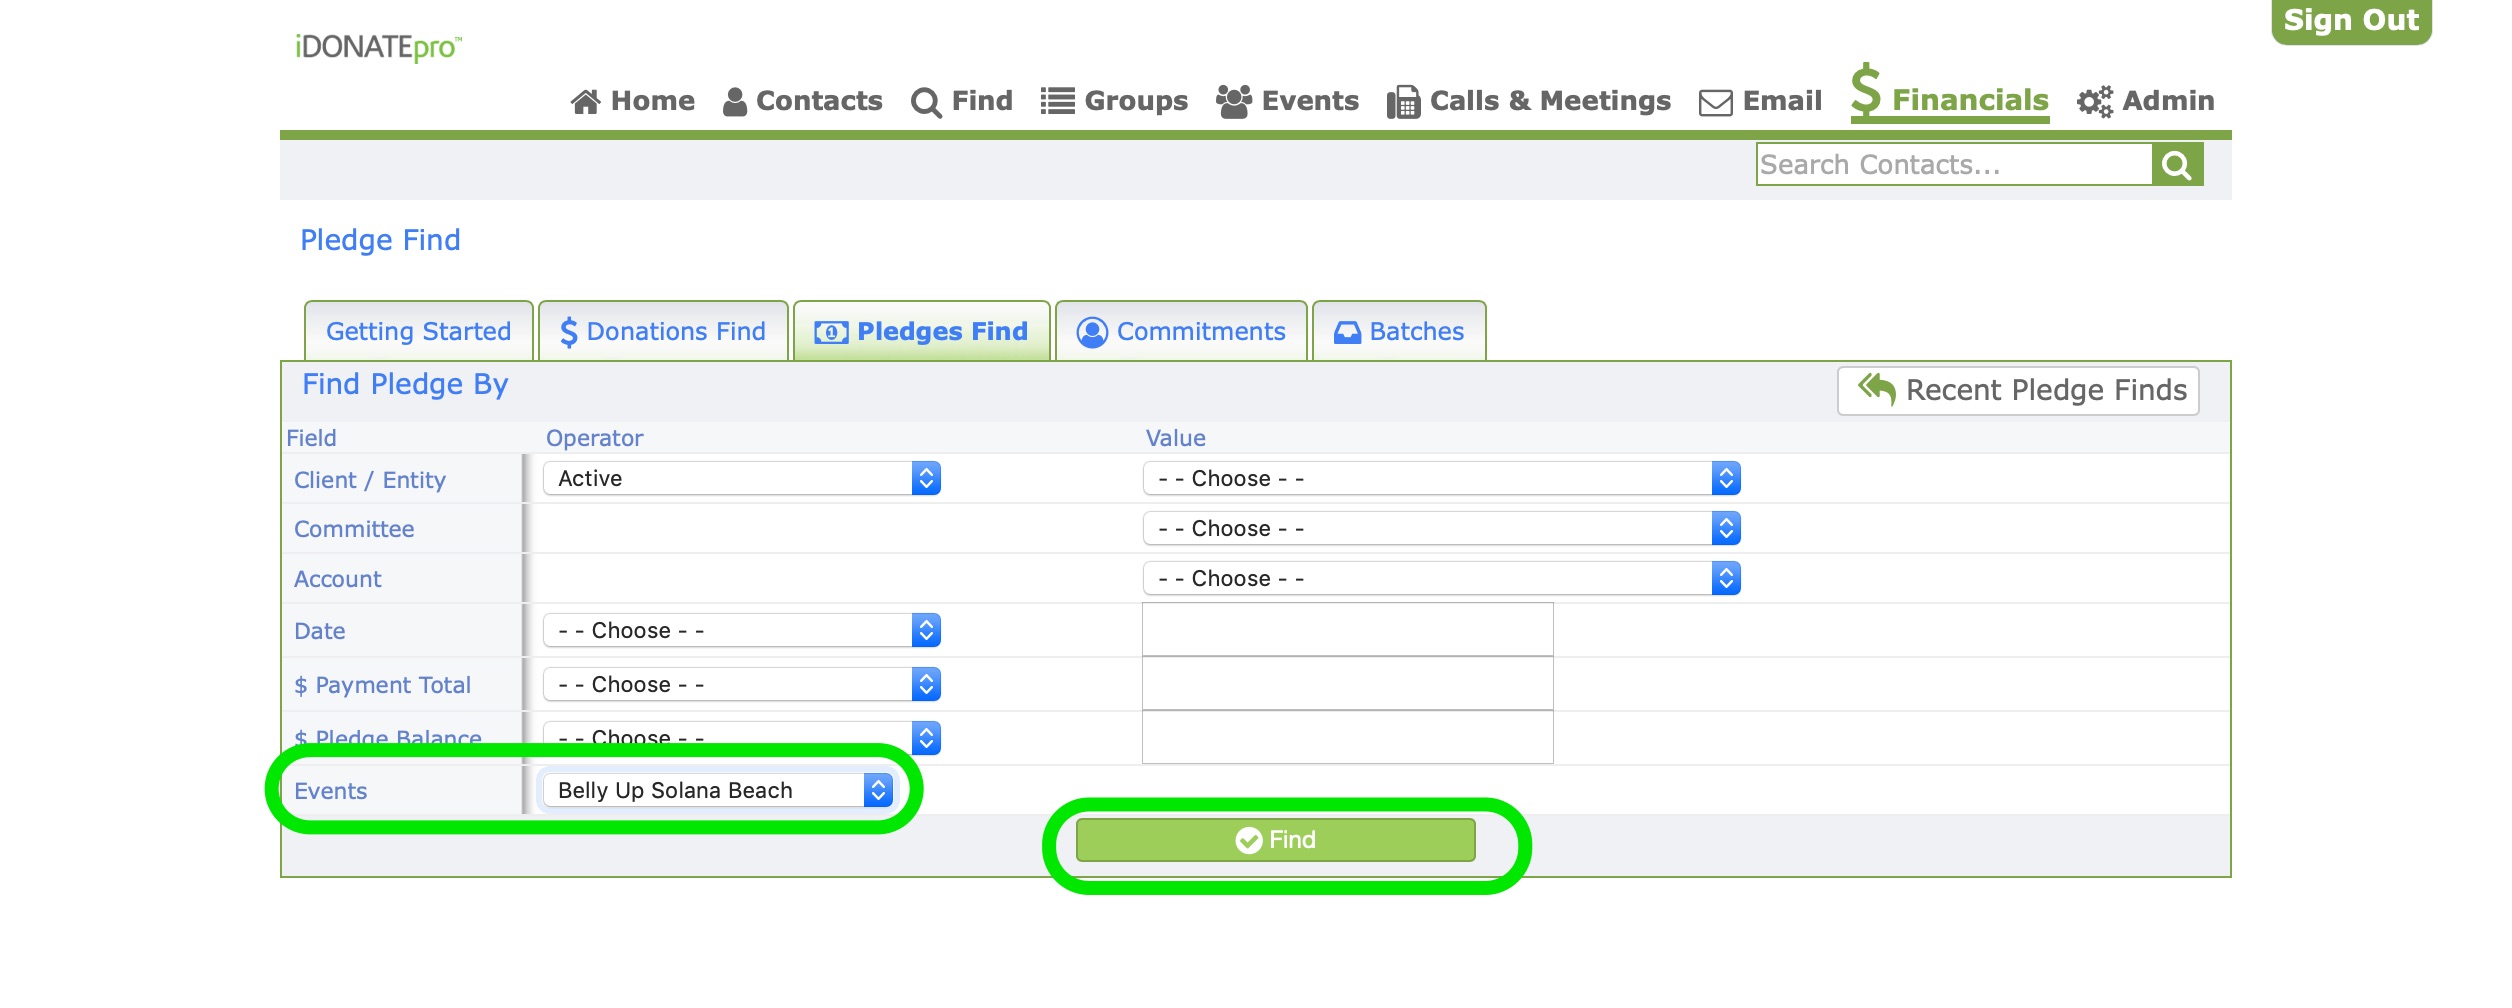Go to Contacts via person icon
This screenshot has width=2512, height=1008.
pyautogui.click(x=734, y=101)
